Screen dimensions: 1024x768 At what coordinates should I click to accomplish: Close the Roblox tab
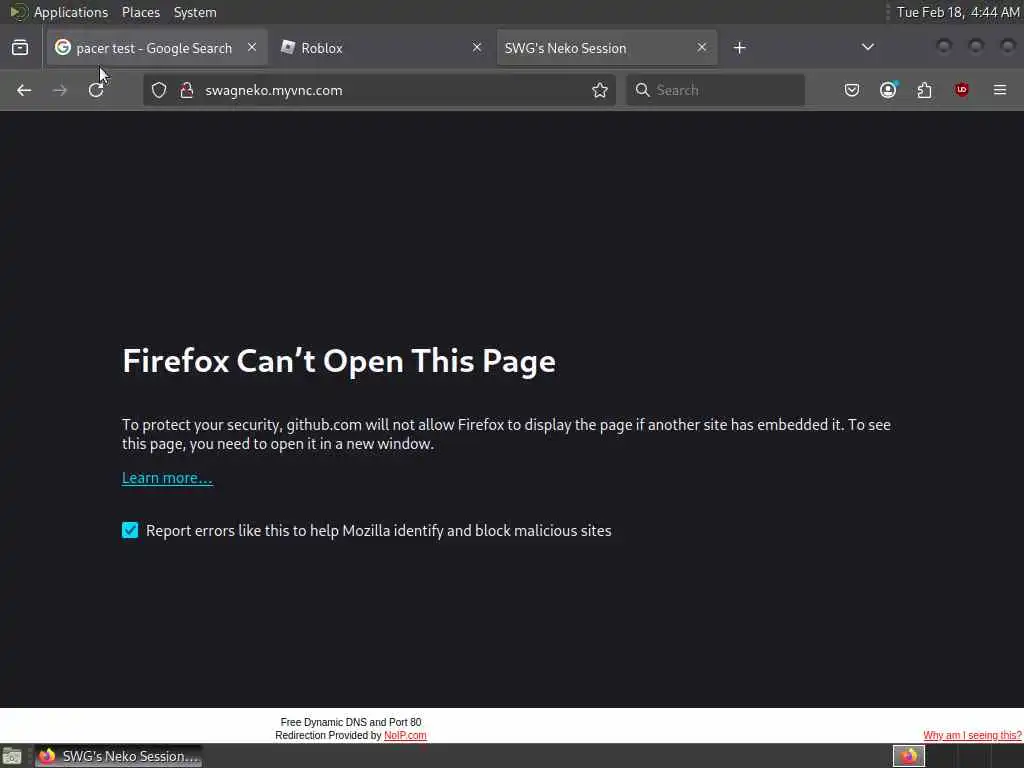point(477,48)
